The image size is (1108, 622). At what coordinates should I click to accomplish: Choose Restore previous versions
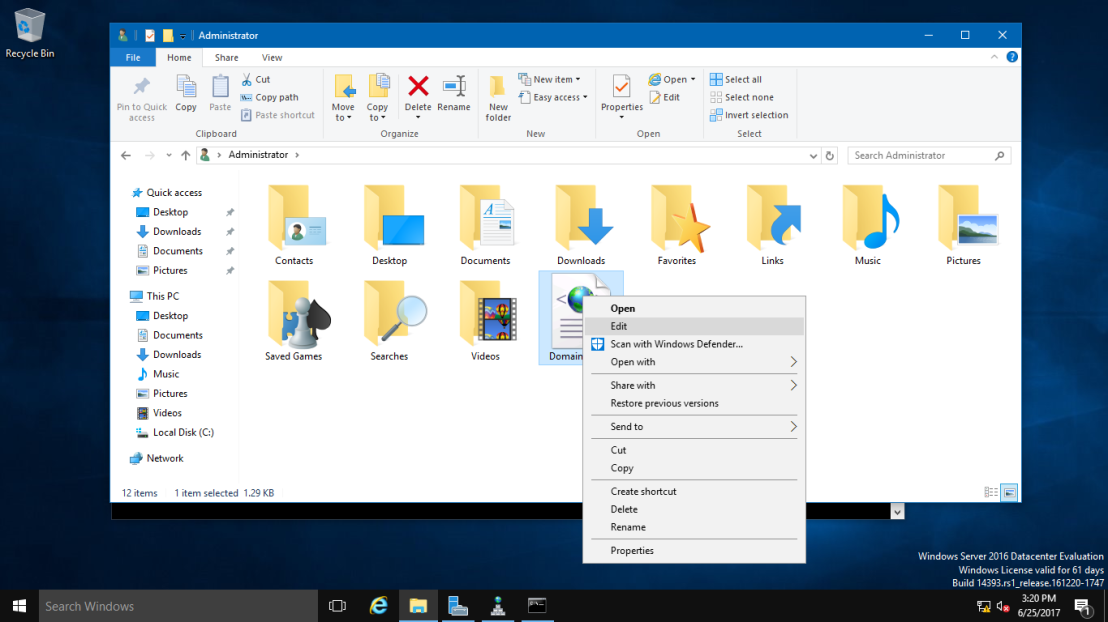click(x=695, y=403)
